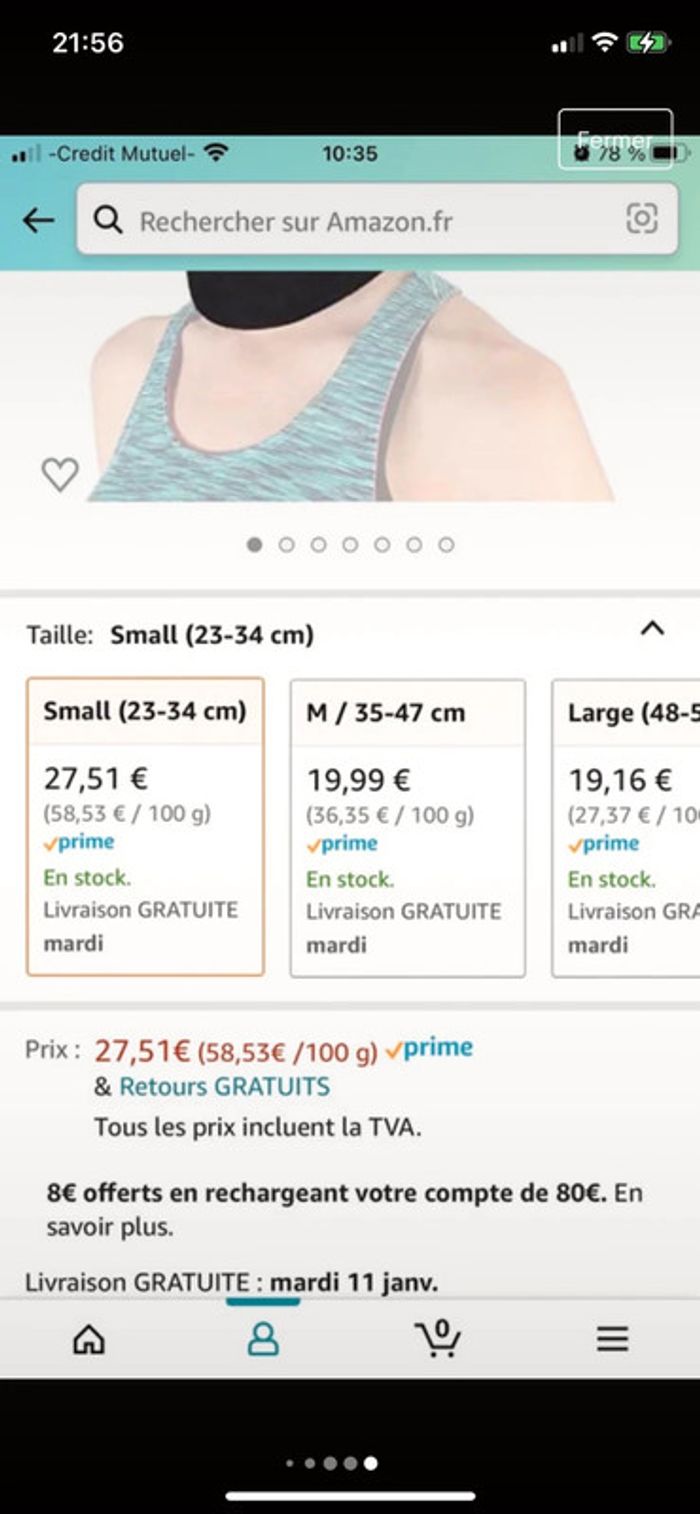
Task: Select the Large size option
Action: 627,827
